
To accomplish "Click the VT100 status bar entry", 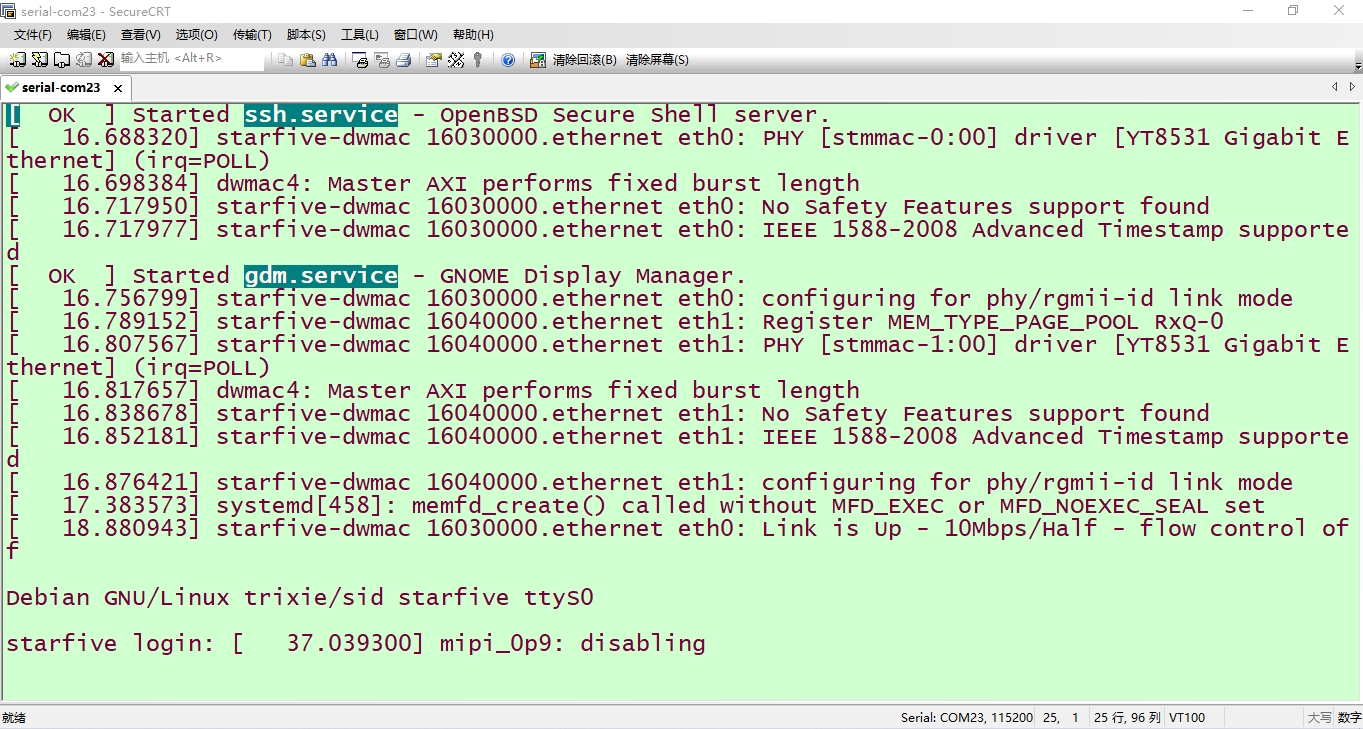I will point(1187,718).
